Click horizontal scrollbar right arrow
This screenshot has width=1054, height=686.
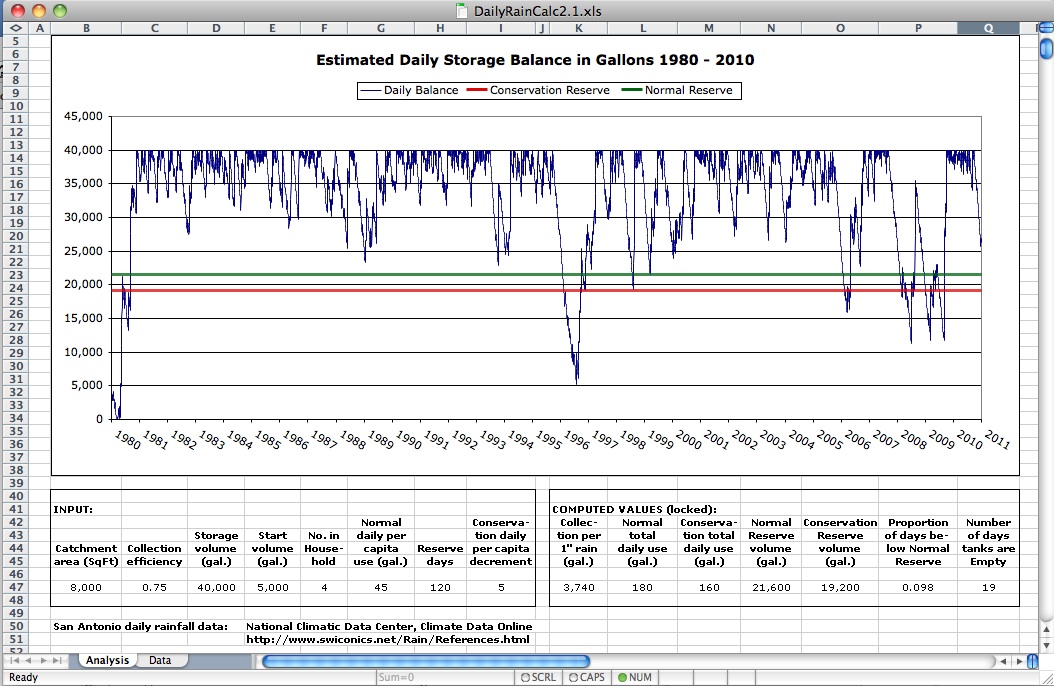1018,661
